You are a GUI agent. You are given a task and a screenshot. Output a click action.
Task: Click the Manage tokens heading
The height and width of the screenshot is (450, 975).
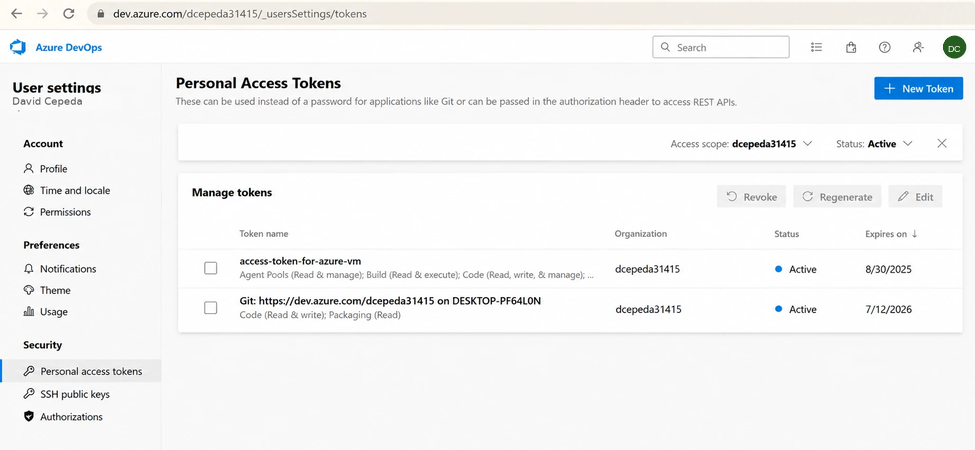coord(232,193)
